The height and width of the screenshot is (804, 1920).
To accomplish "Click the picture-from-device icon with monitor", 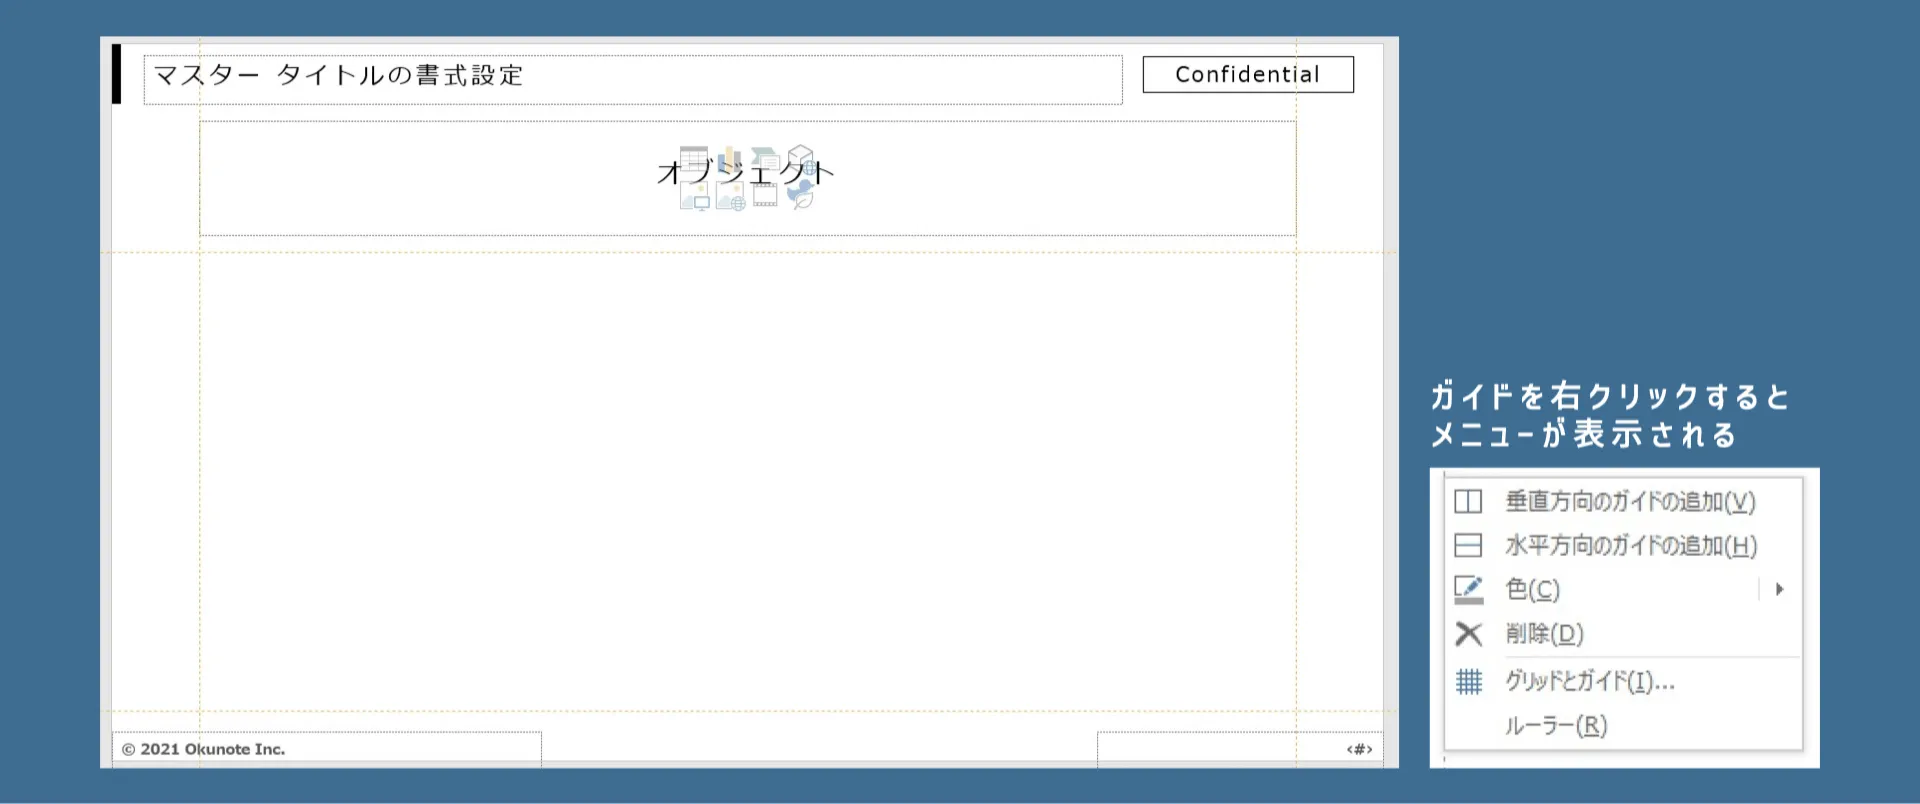I will tap(694, 197).
